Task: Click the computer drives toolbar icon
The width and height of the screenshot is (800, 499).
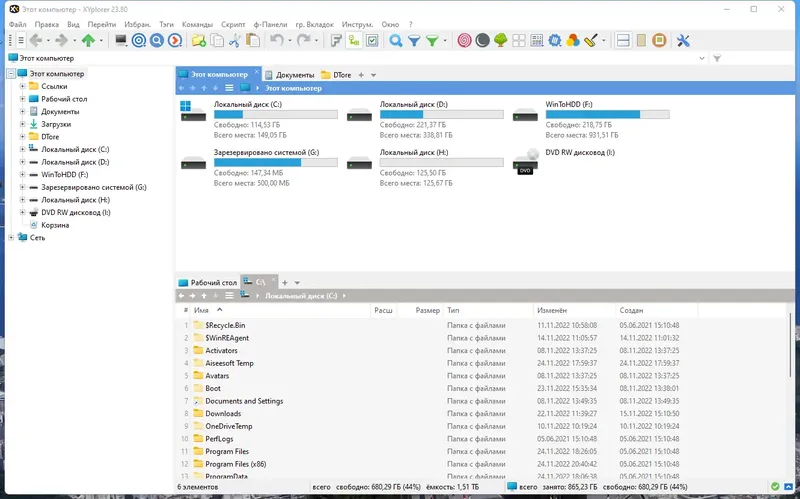Action: coord(121,40)
